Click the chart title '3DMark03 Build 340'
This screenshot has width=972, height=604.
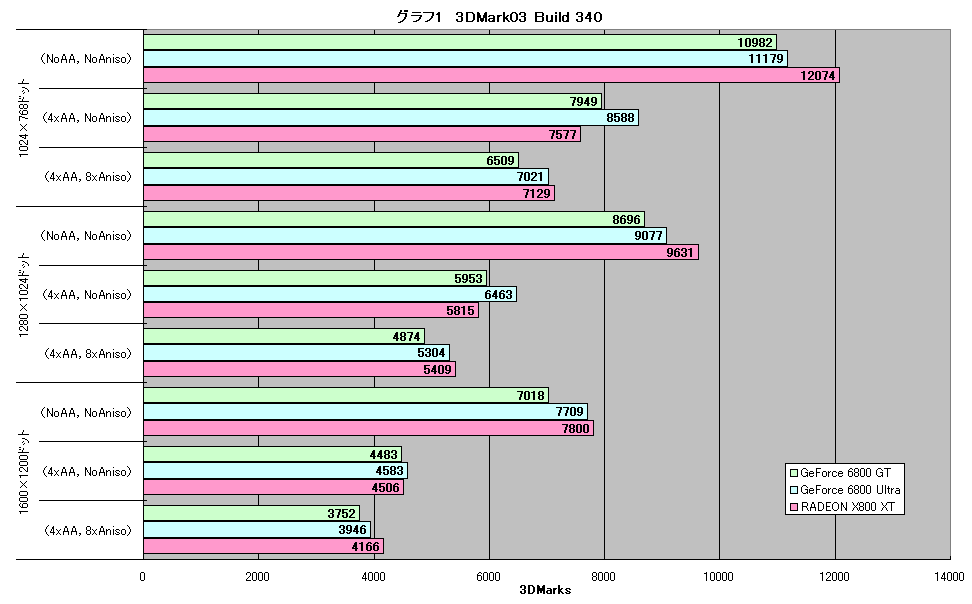point(529,17)
